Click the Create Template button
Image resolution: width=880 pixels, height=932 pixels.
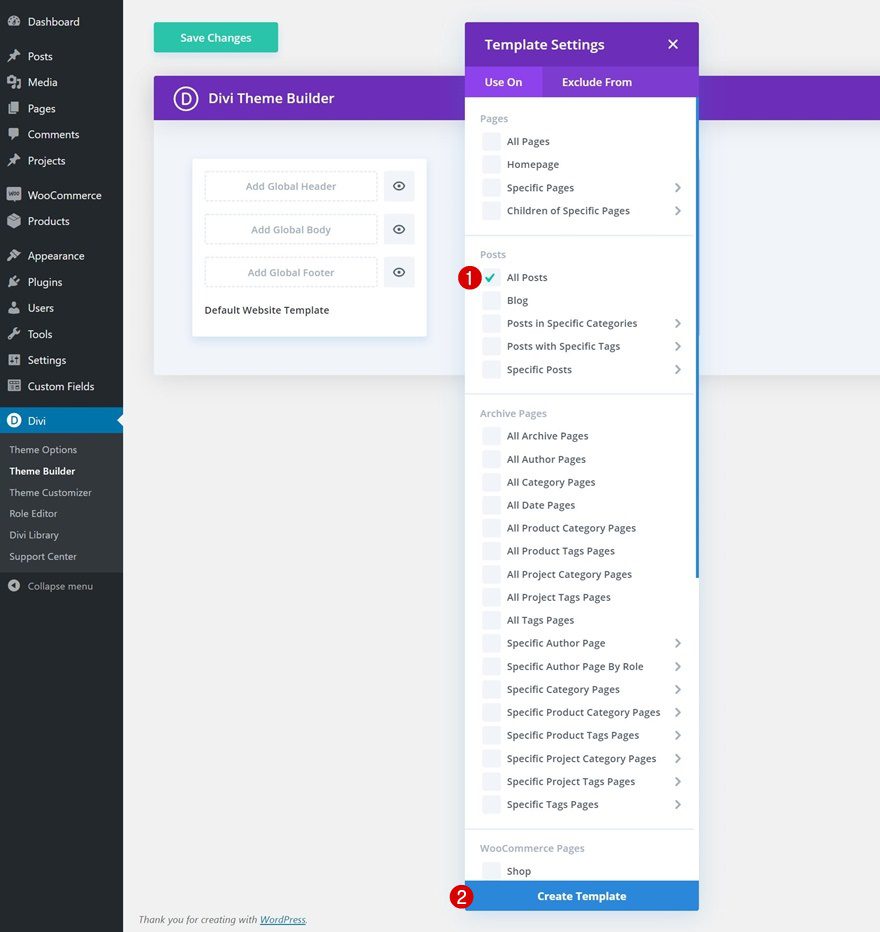[580, 896]
